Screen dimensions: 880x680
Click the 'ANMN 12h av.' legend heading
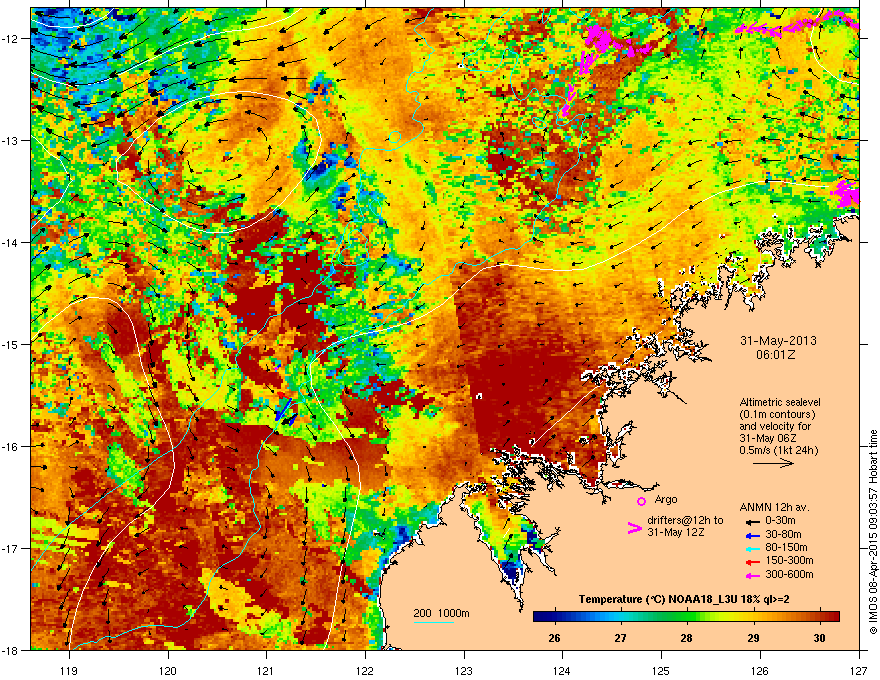click(775, 507)
